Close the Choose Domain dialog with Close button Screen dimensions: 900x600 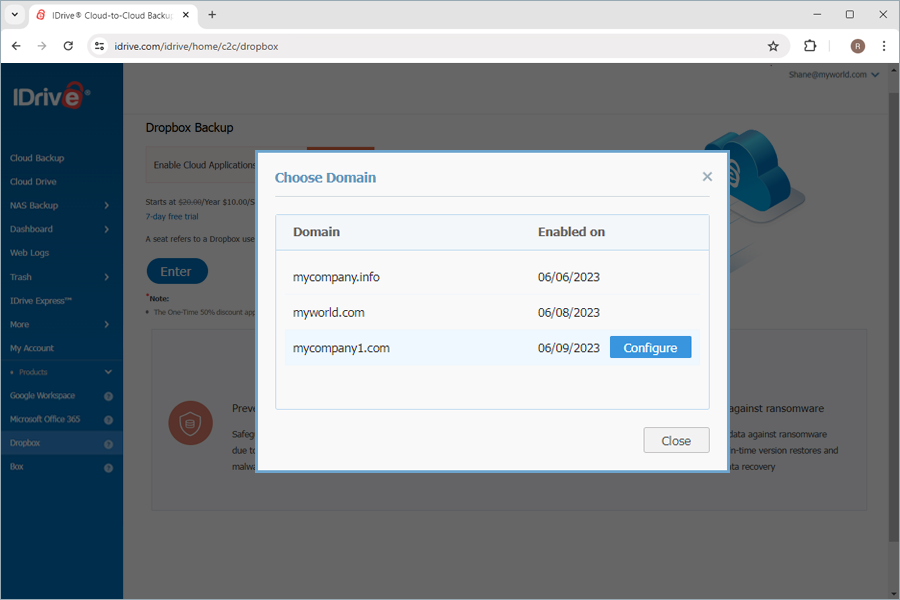coord(676,440)
